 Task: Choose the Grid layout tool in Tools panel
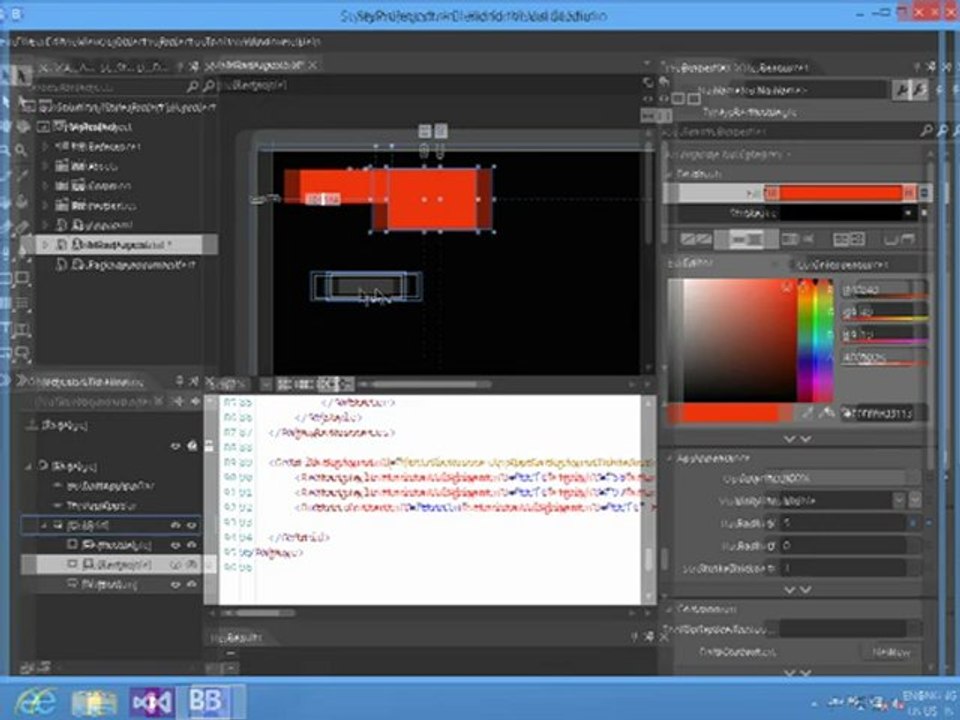pos(21,303)
